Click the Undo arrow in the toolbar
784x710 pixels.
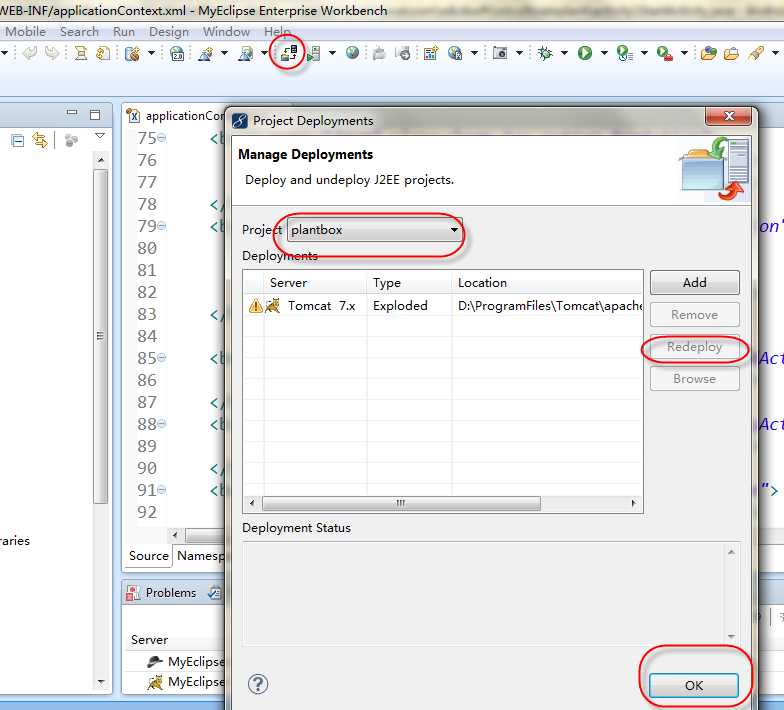30,52
